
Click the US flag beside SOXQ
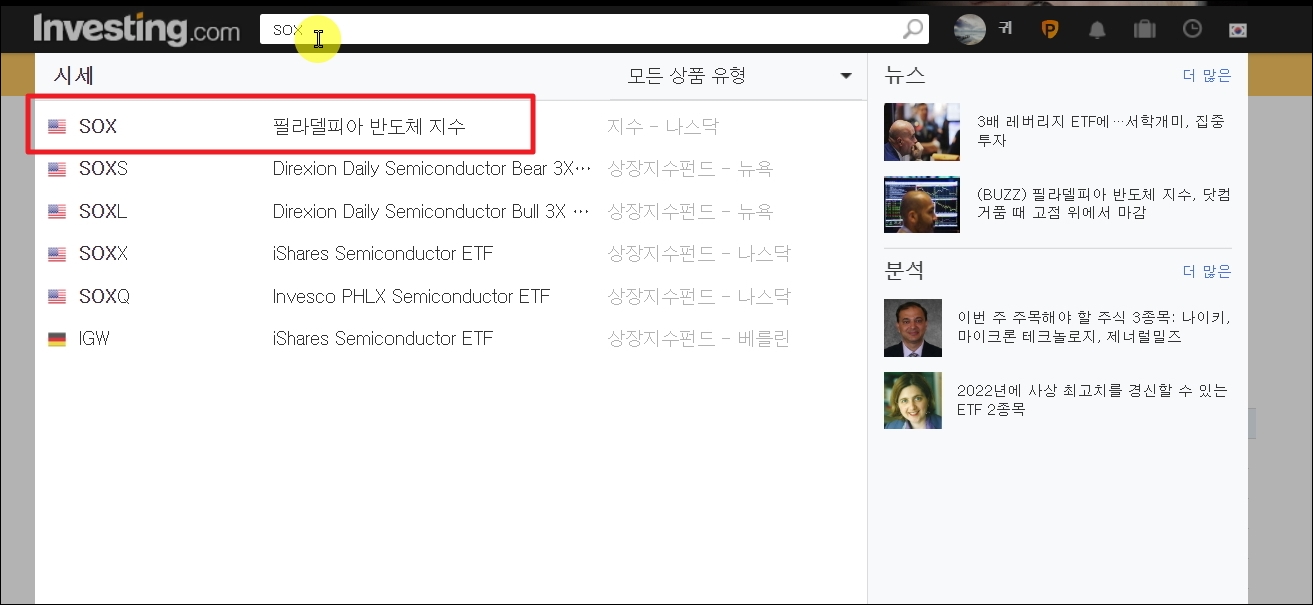57,297
